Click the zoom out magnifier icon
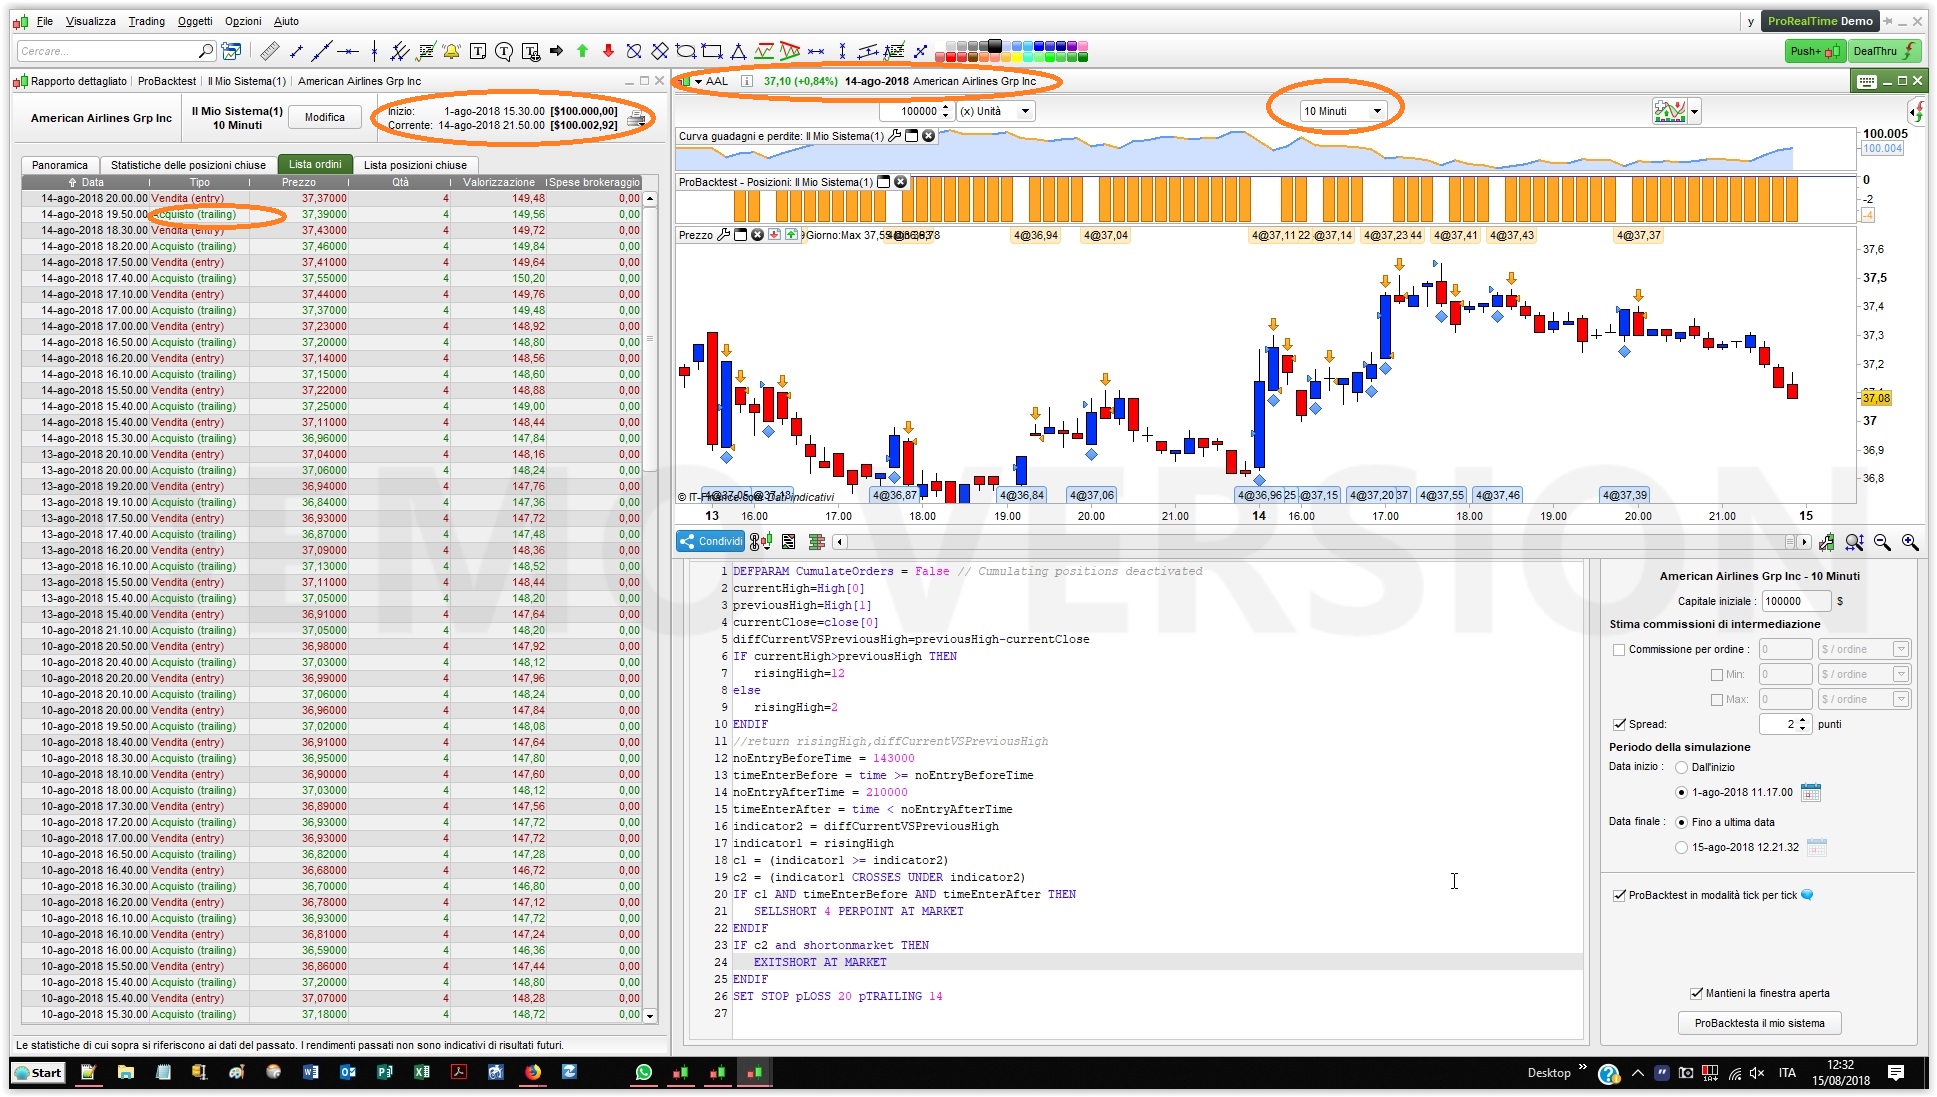 pyautogui.click(x=1882, y=542)
